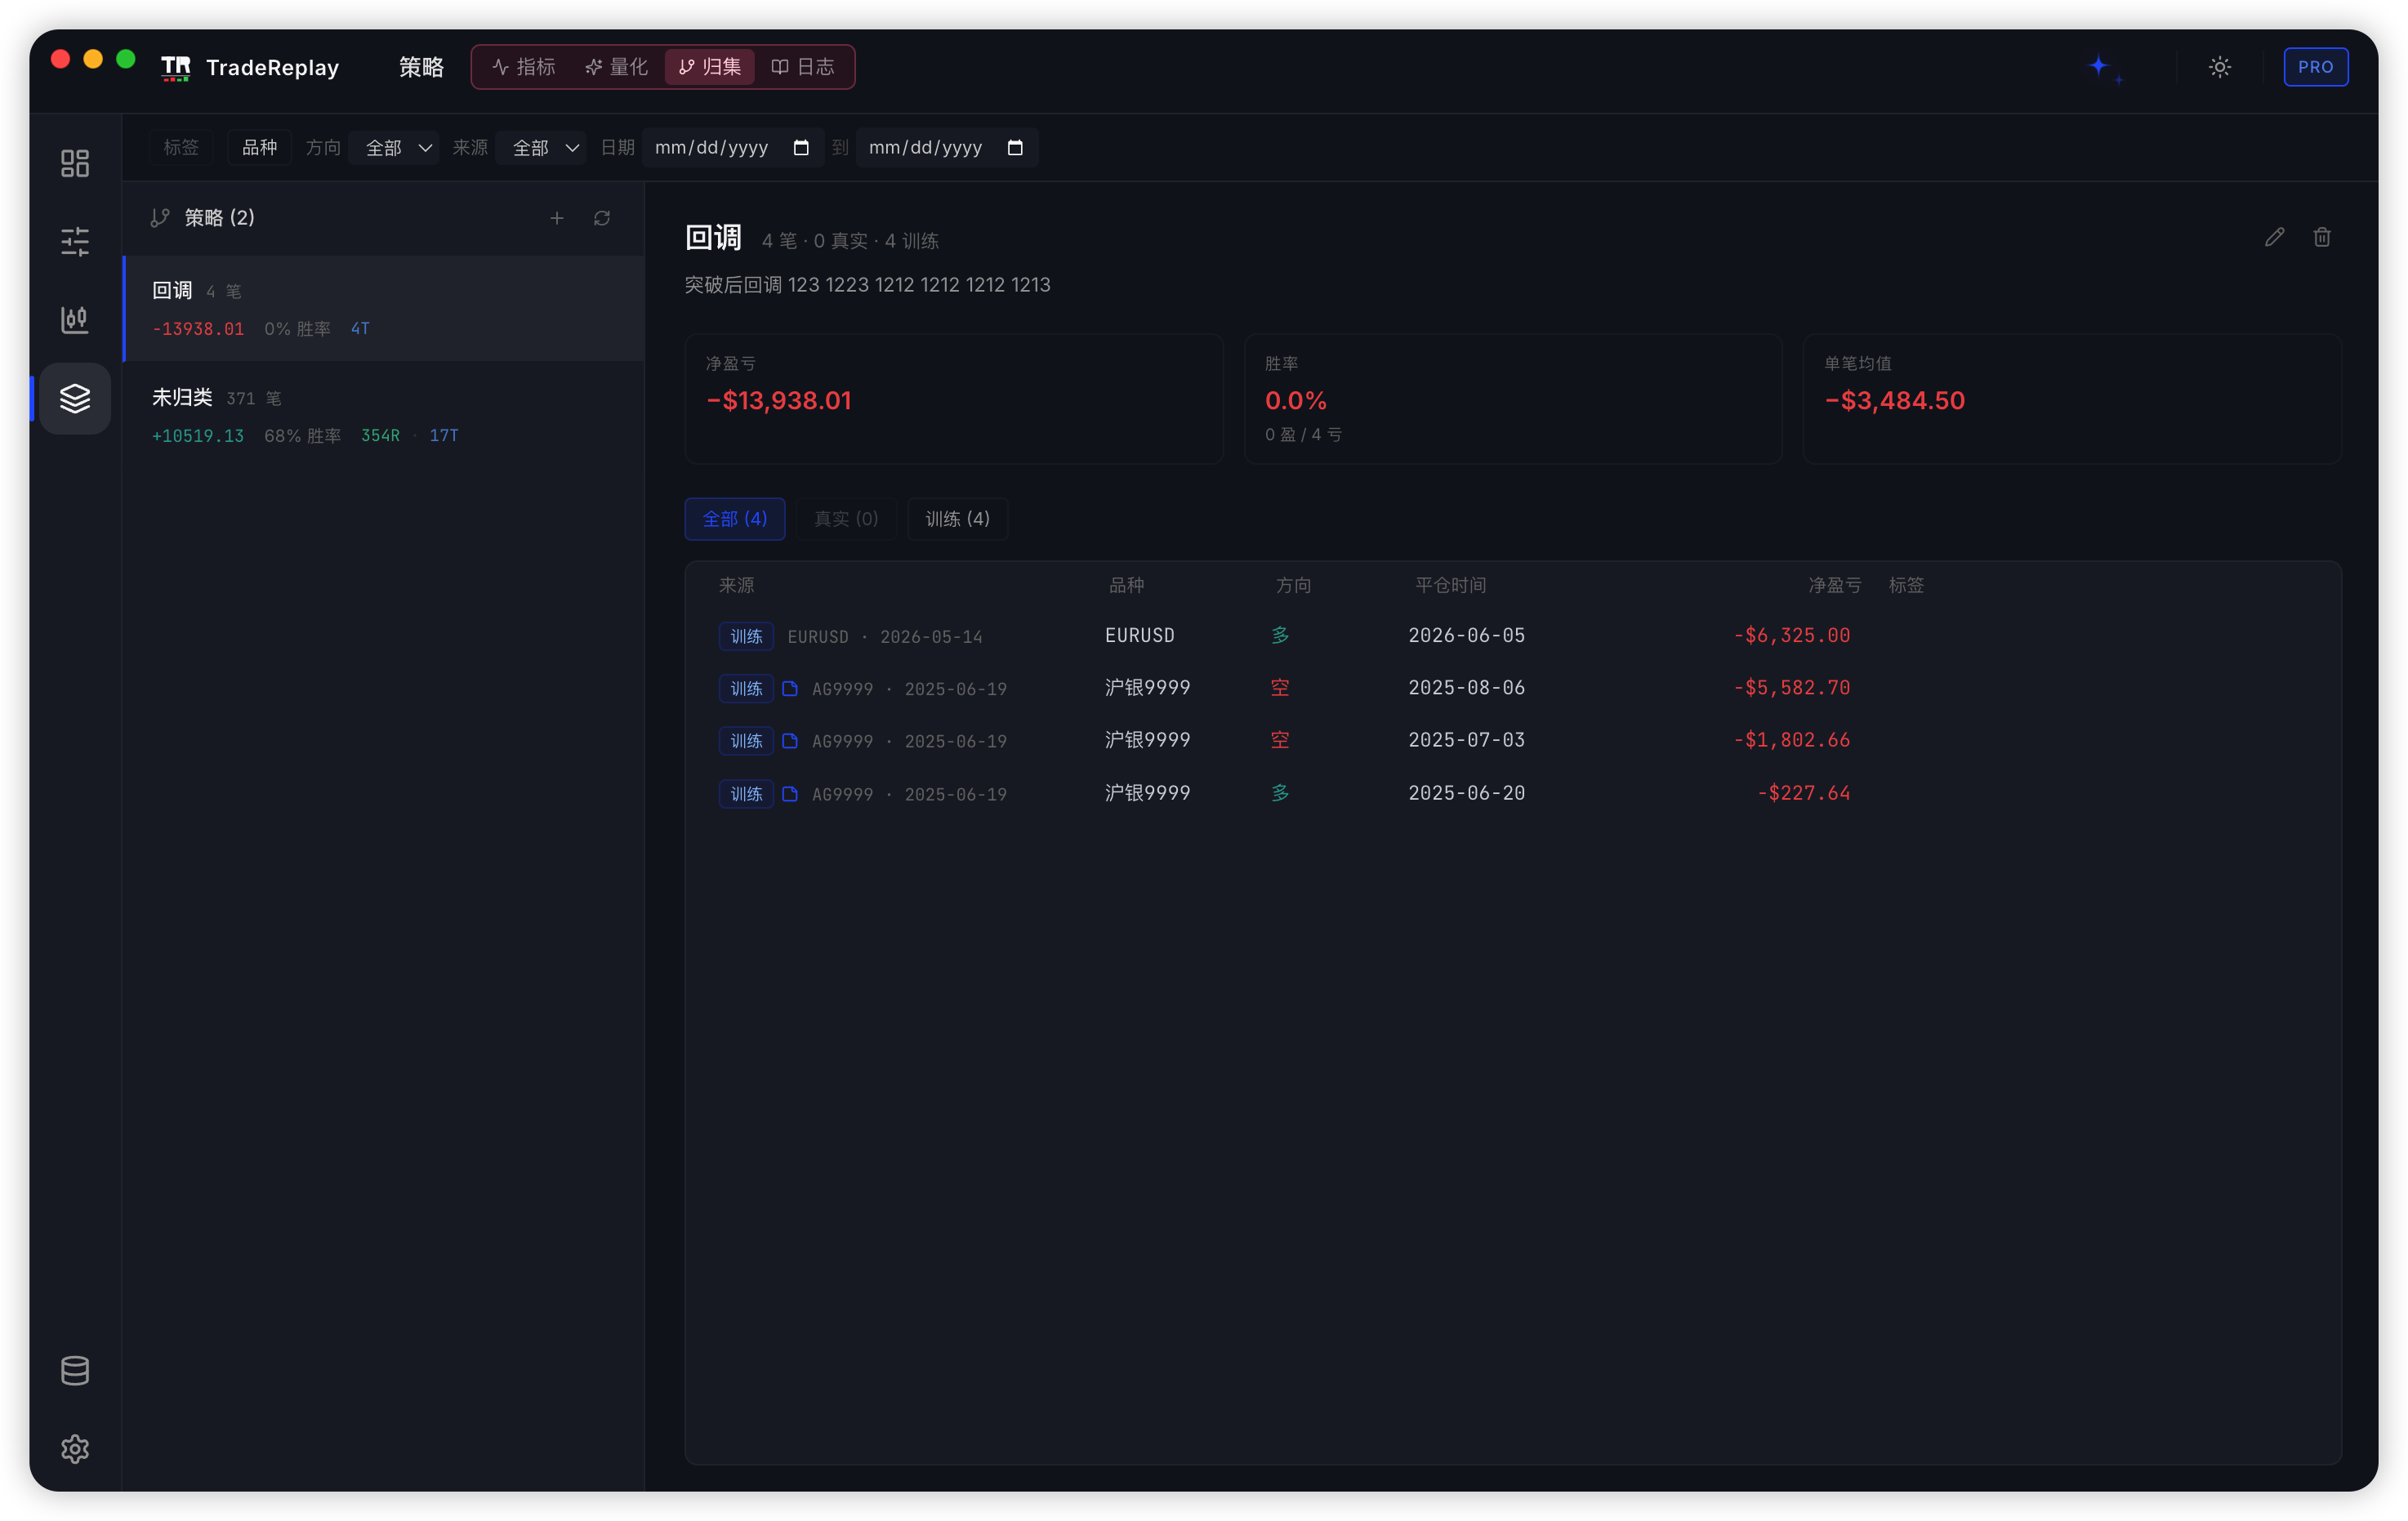Open the start date calendar picker icon
The width and height of the screenshot is (2408, 1521).
[801, 148]
